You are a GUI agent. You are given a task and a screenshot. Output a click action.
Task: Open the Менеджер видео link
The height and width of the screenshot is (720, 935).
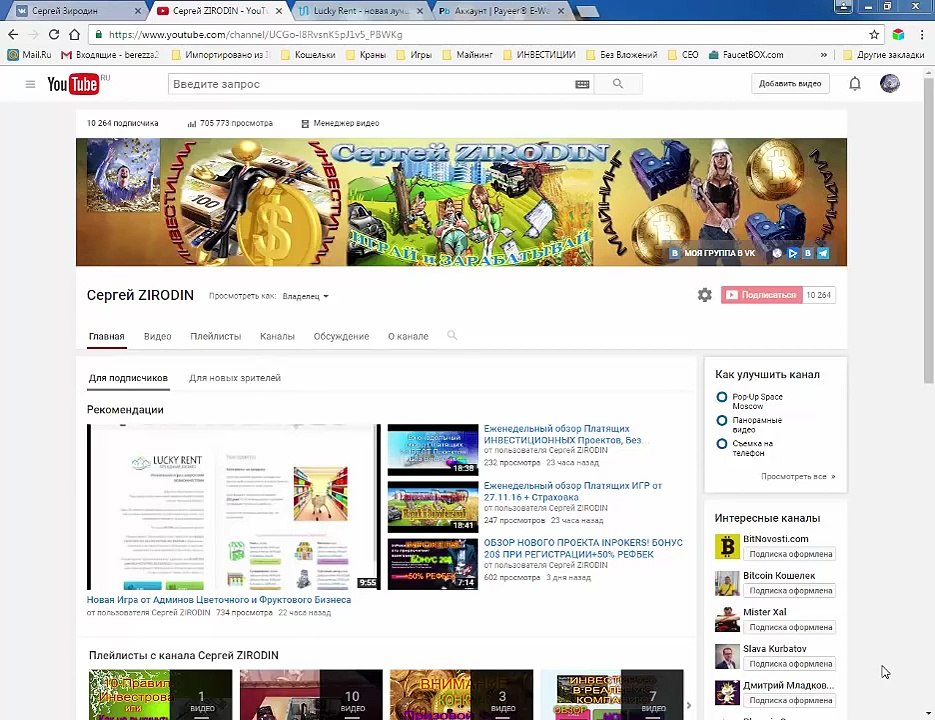340,123
